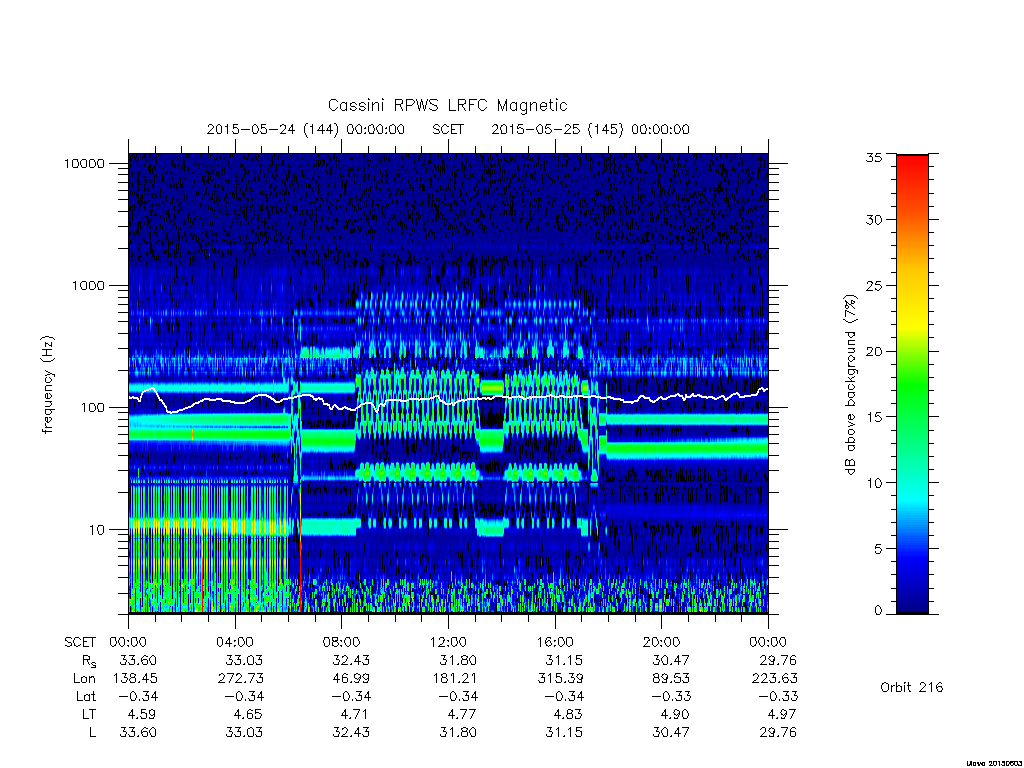Click the plot title Cassini RPWS LRFC Magnetic
Screen dimensions: 1024x768
click(447, 105)
